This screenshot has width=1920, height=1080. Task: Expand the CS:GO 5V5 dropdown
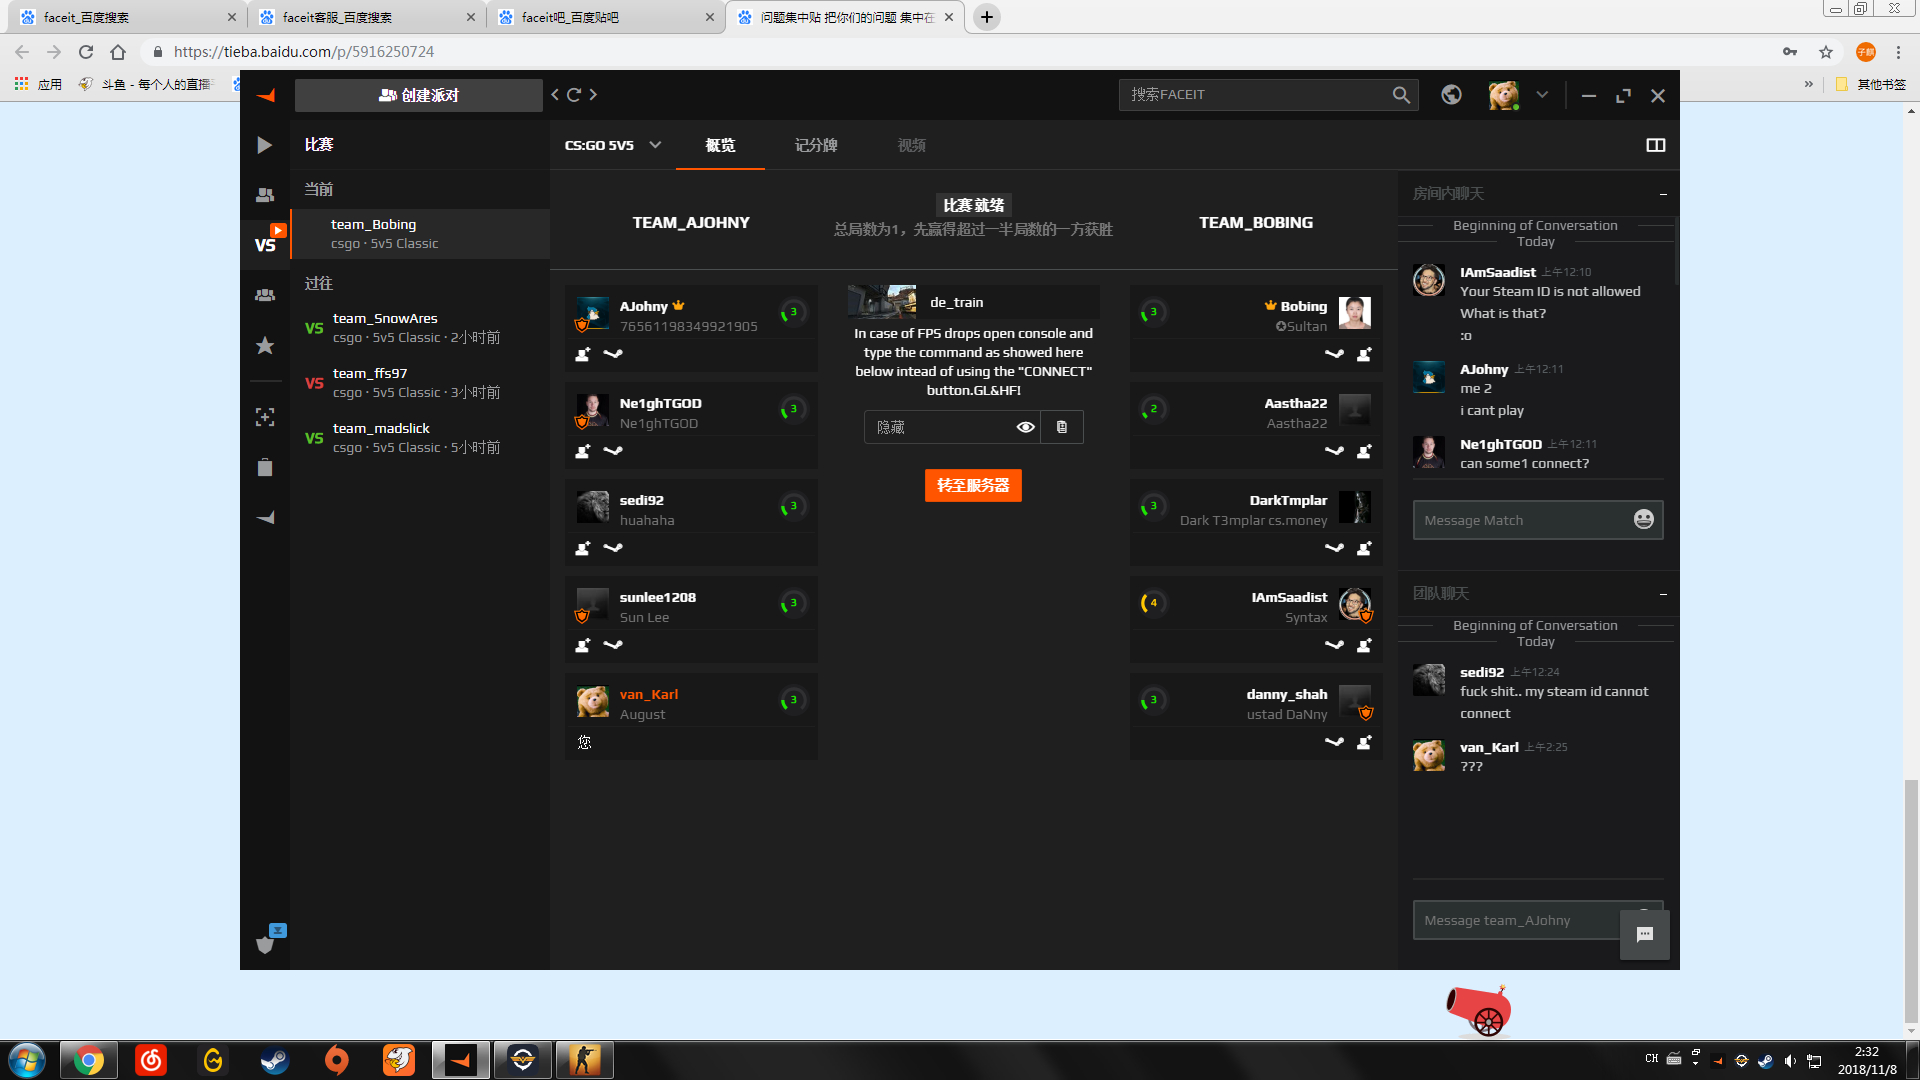(655, 145)
